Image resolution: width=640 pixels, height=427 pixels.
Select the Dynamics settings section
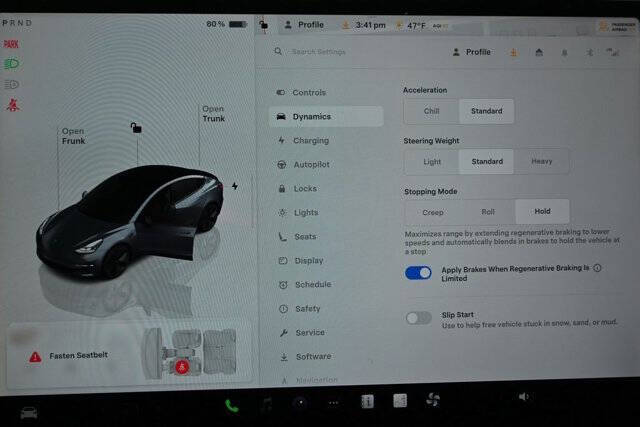point(326,117)
